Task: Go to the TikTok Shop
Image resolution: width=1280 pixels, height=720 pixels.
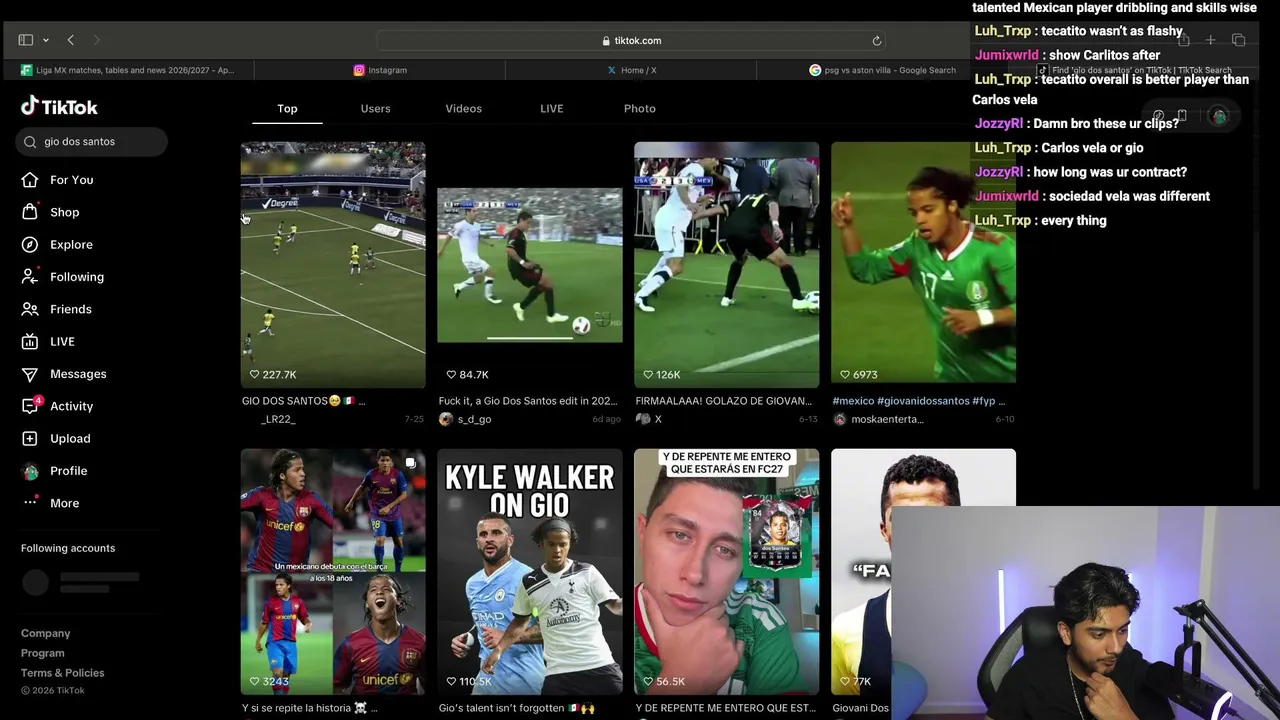Action: point(51,212)
